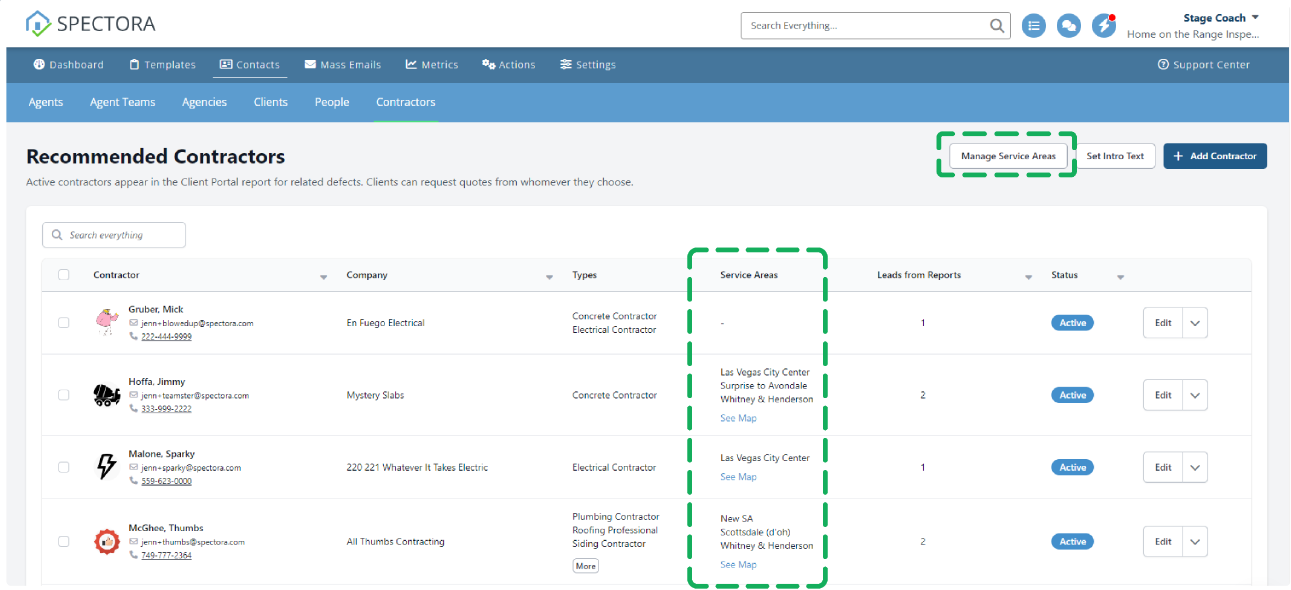Select the Contractors tab
The width and height of the screenshot is (1291, 590).
(x=406, y=102)
